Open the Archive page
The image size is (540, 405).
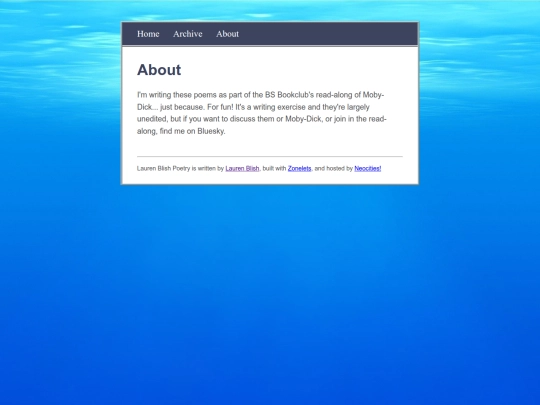pyautogui.click(x=188, y=34)
